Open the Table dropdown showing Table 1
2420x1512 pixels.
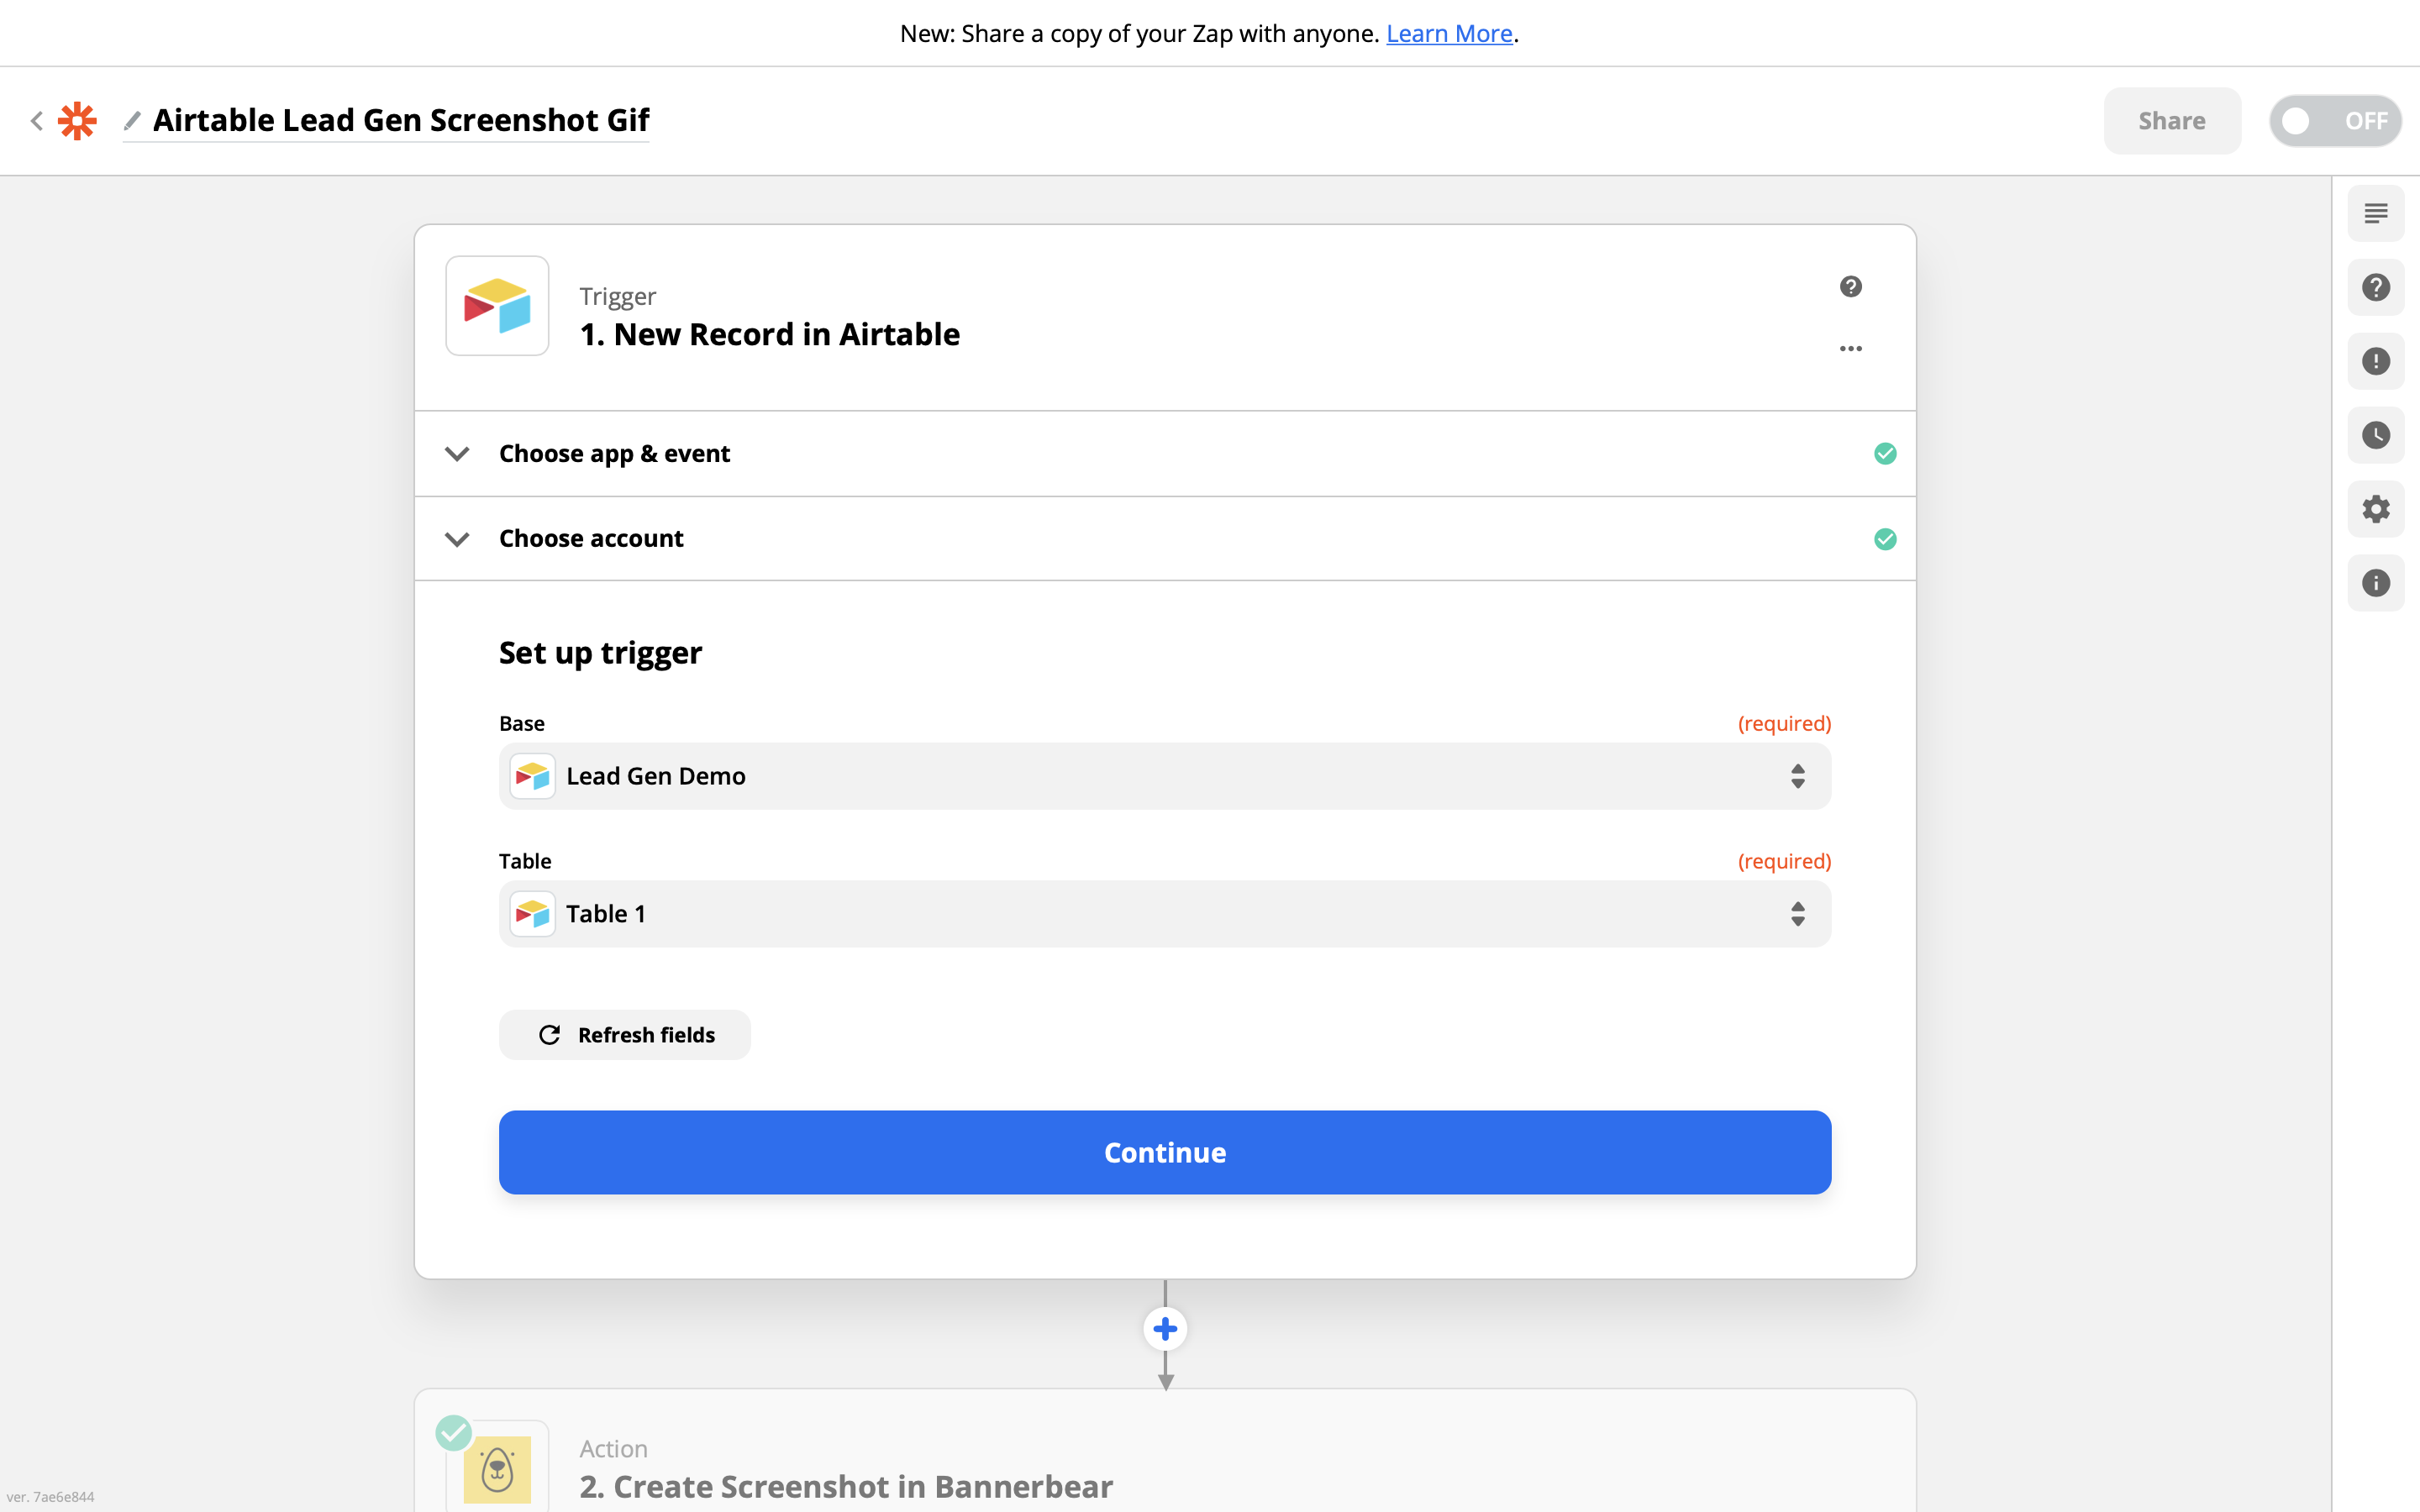click(x=1164, y=914)
